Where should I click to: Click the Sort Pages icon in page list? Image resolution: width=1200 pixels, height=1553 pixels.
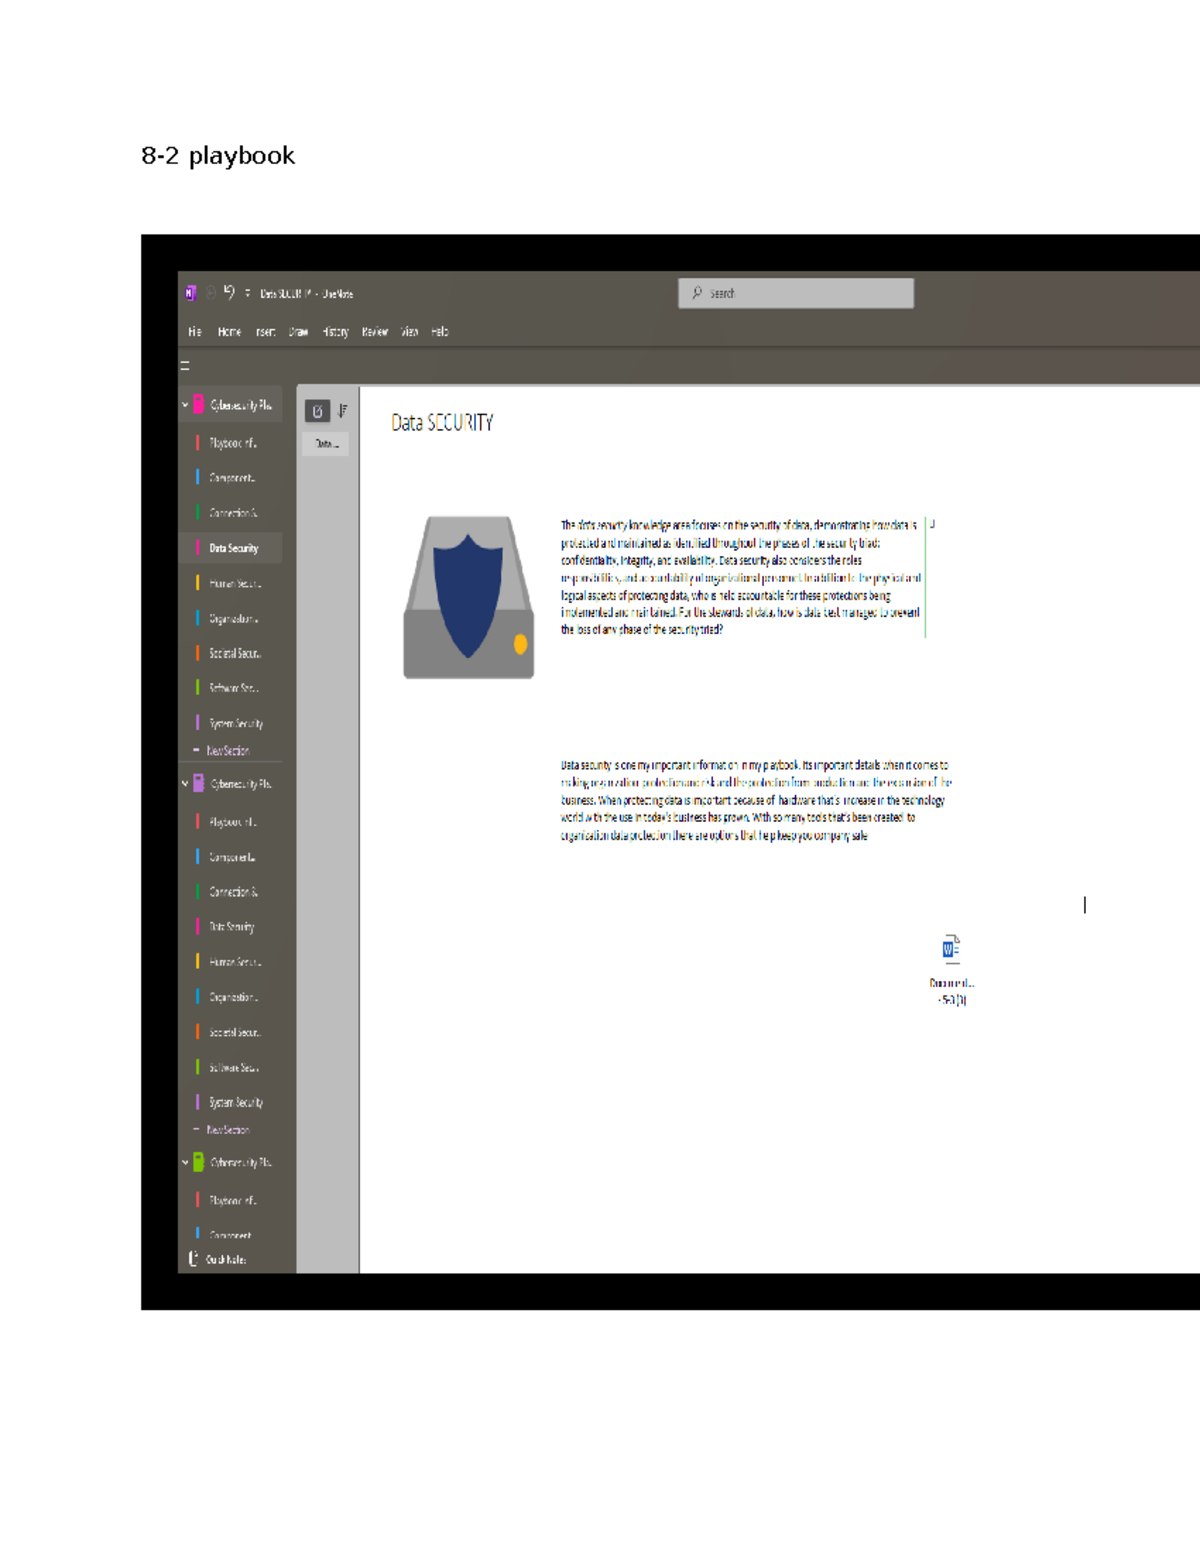[x=343, y=410]
